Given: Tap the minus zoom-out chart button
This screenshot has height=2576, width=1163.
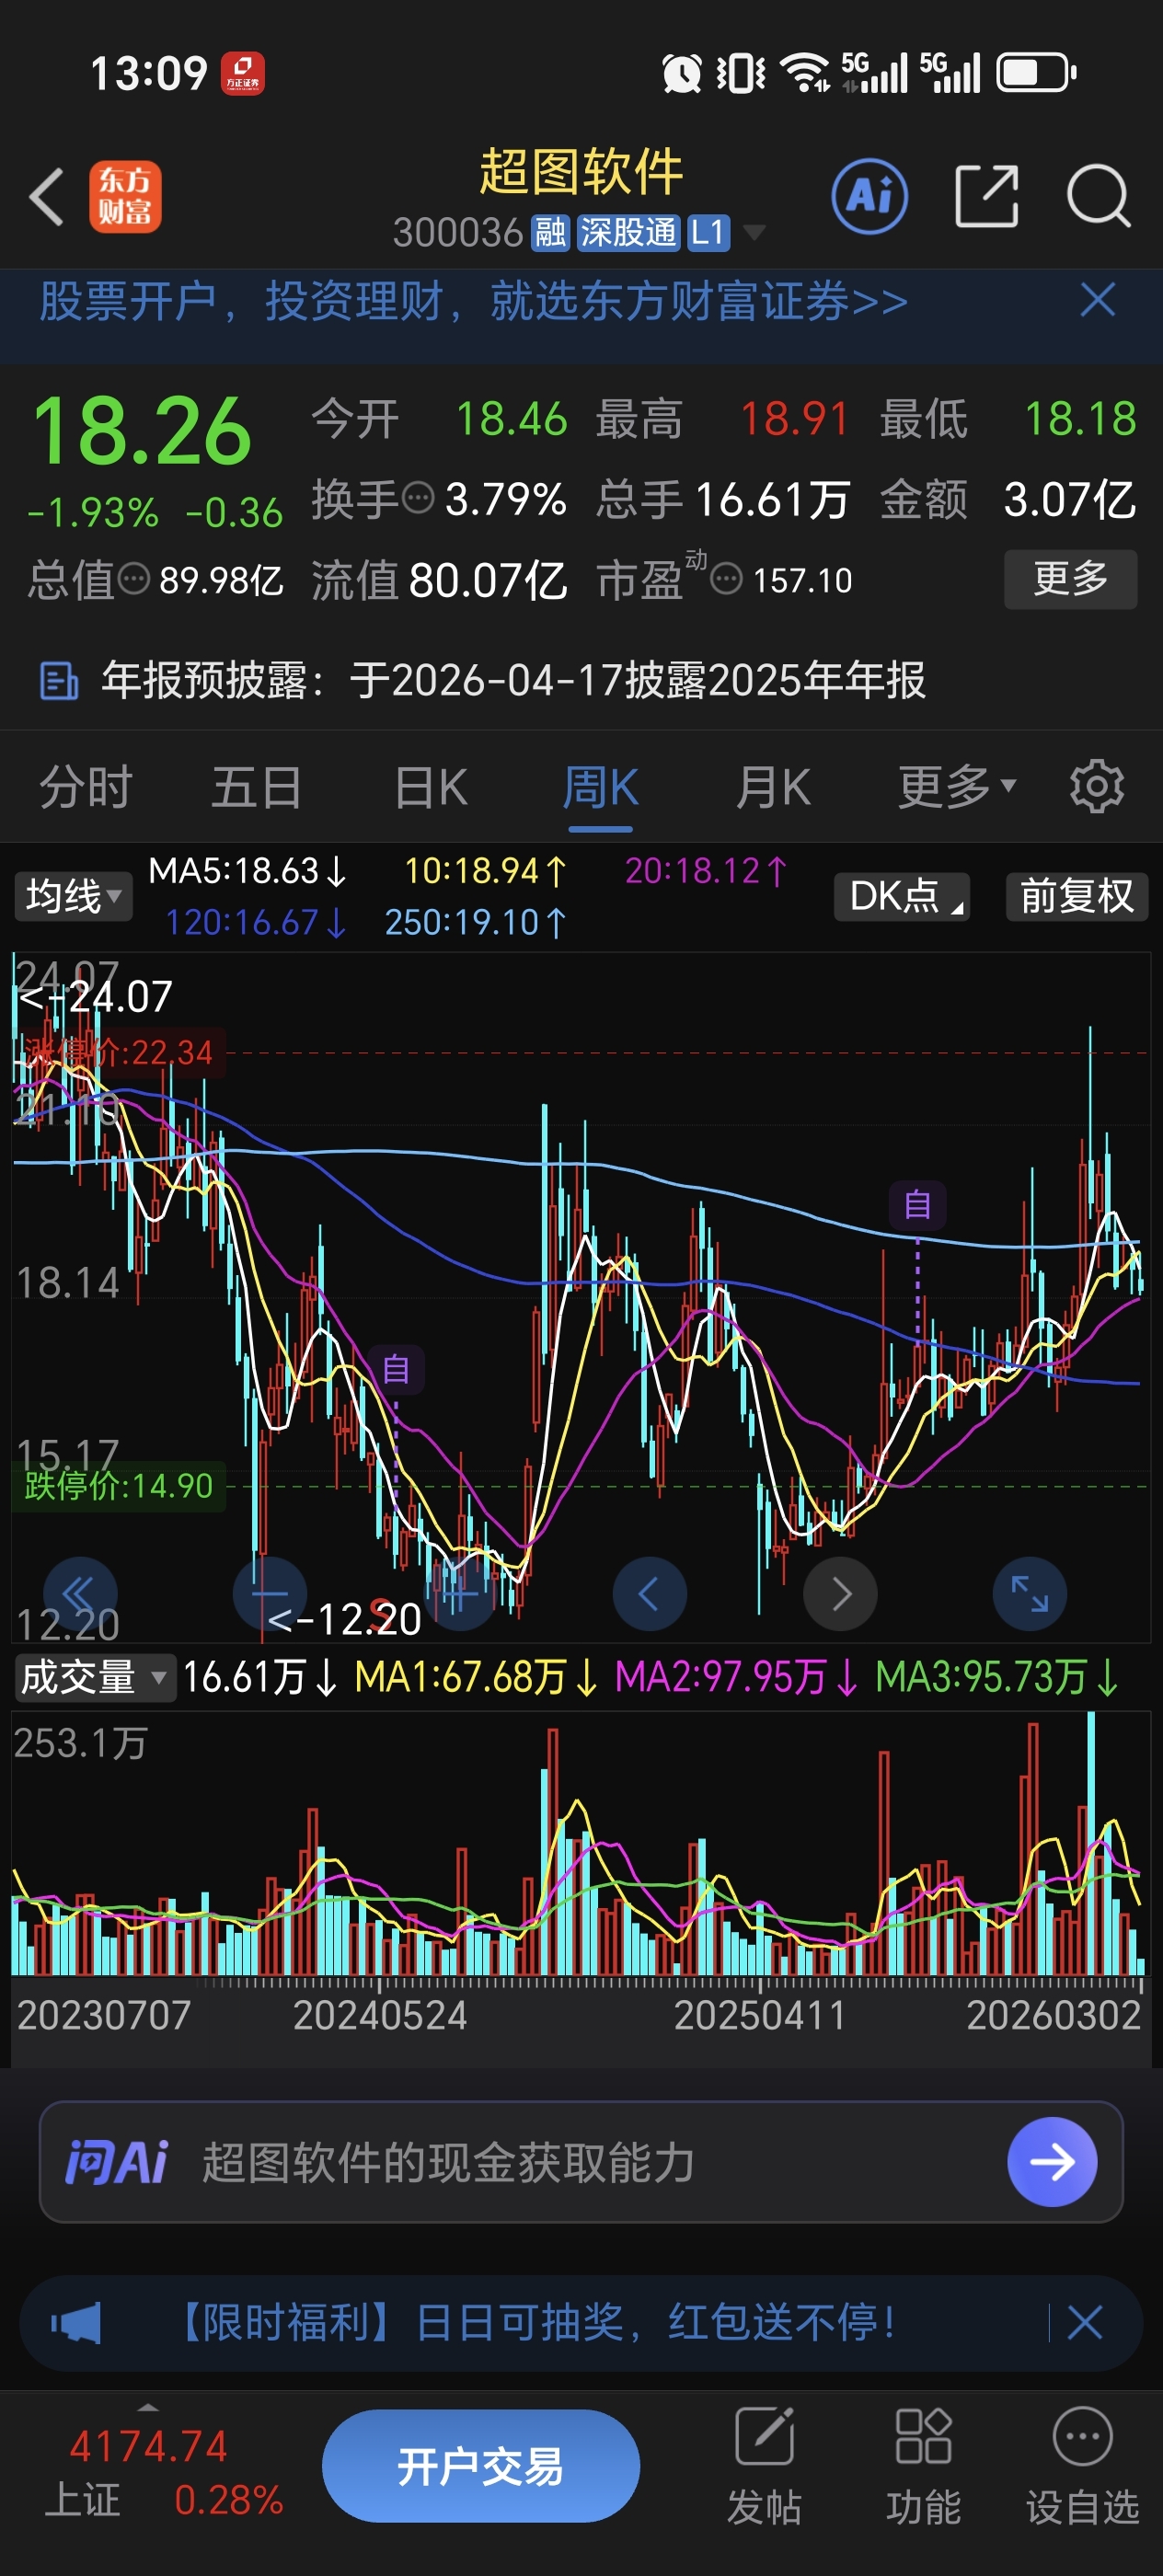Looking at the screenshot, I should coord(269,1593).
